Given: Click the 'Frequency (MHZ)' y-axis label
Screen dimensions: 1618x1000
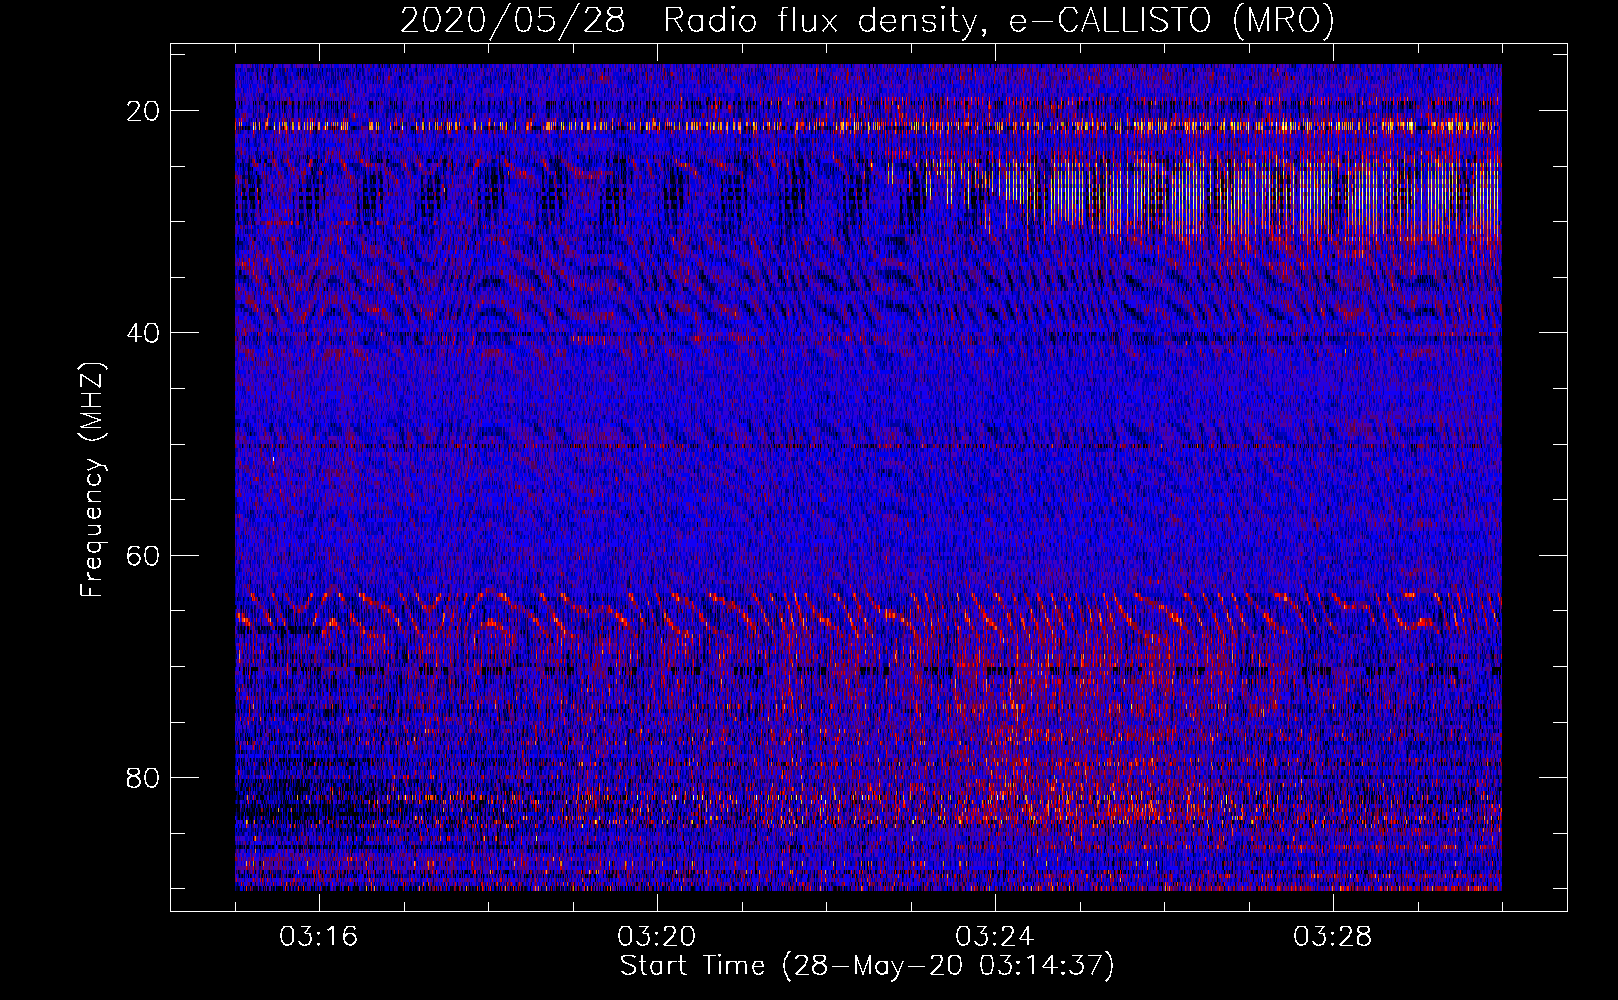Looking at the screenshot, I should tap(92, 481).
